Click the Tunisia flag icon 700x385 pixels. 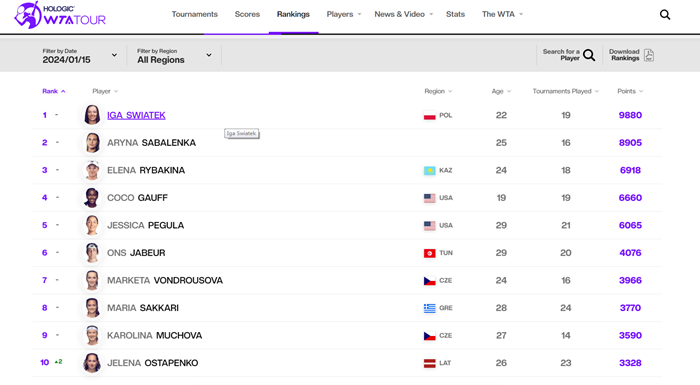429,253
